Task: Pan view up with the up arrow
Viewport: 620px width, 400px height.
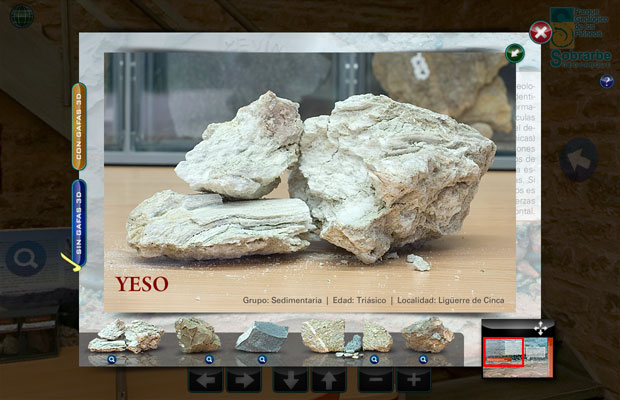Action: pyautogui.click(x=328, y=380)
